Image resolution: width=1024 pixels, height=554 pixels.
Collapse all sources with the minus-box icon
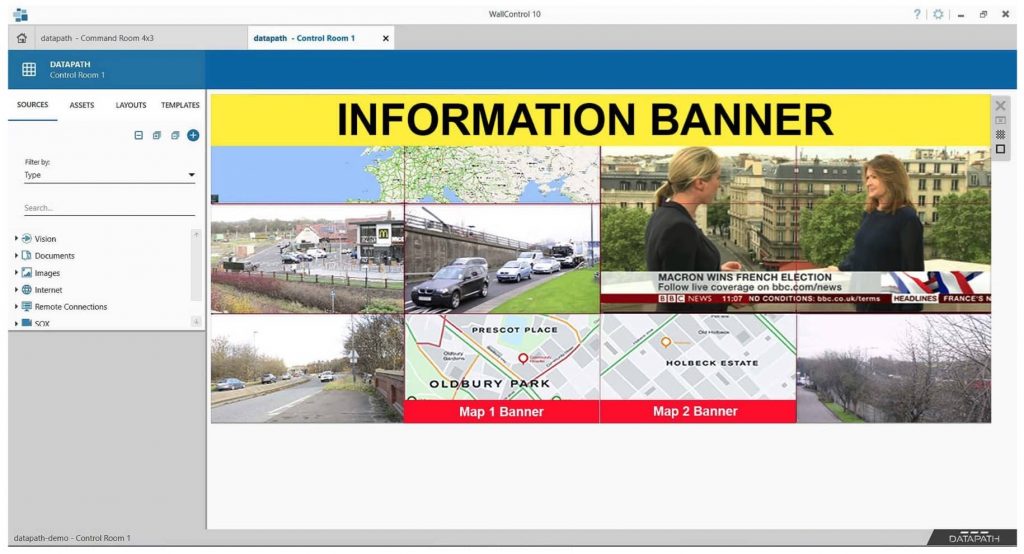[x=138, y=135]
